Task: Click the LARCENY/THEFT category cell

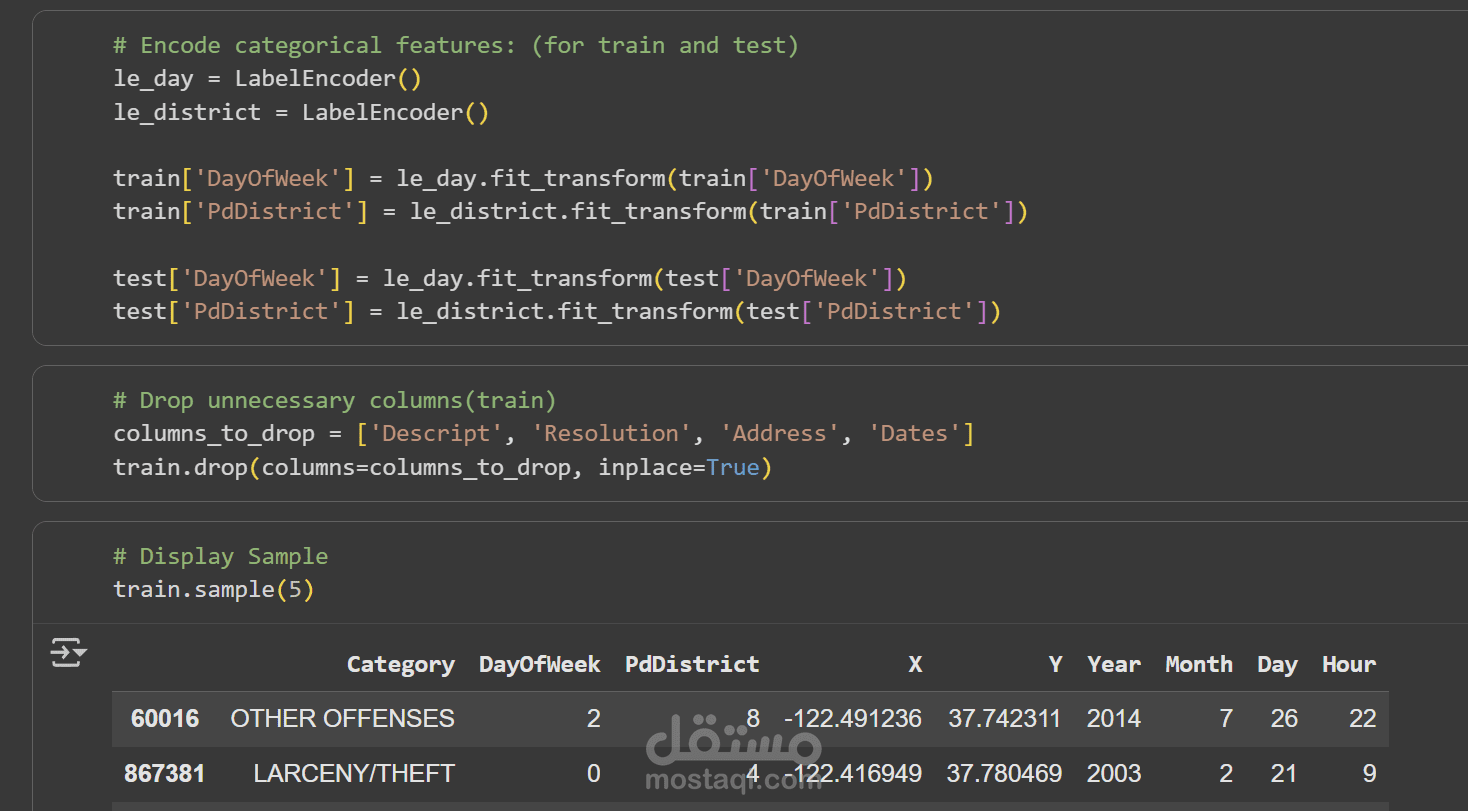Action: click(354, 774)
